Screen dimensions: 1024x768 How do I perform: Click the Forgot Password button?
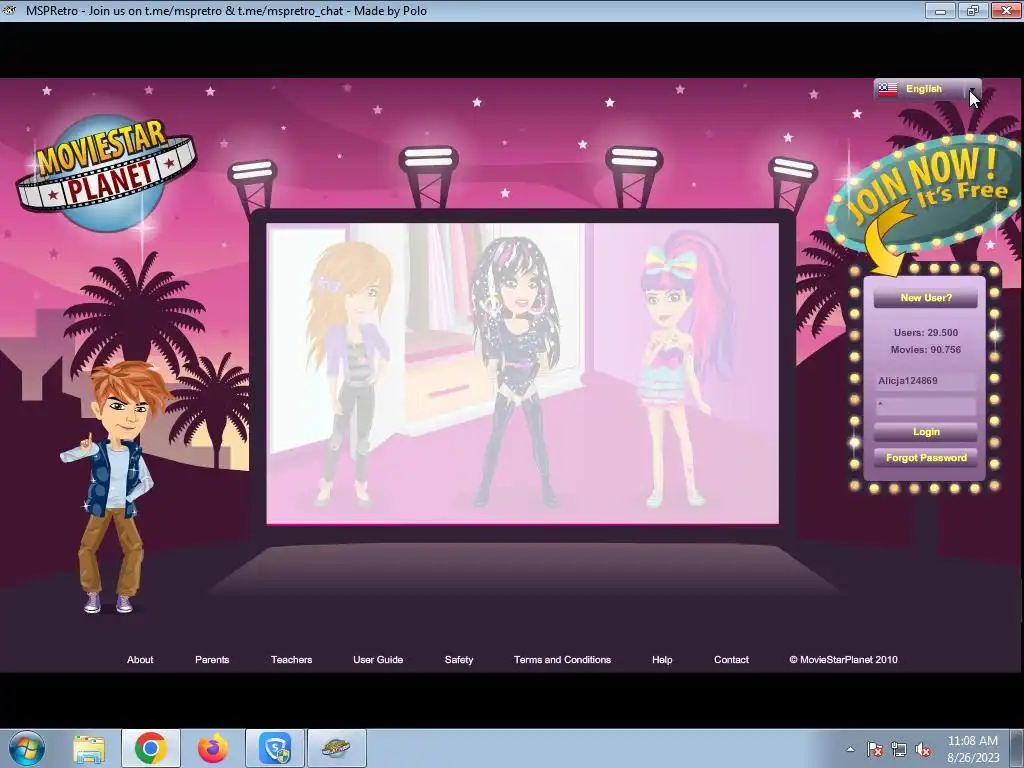(925, 458)
